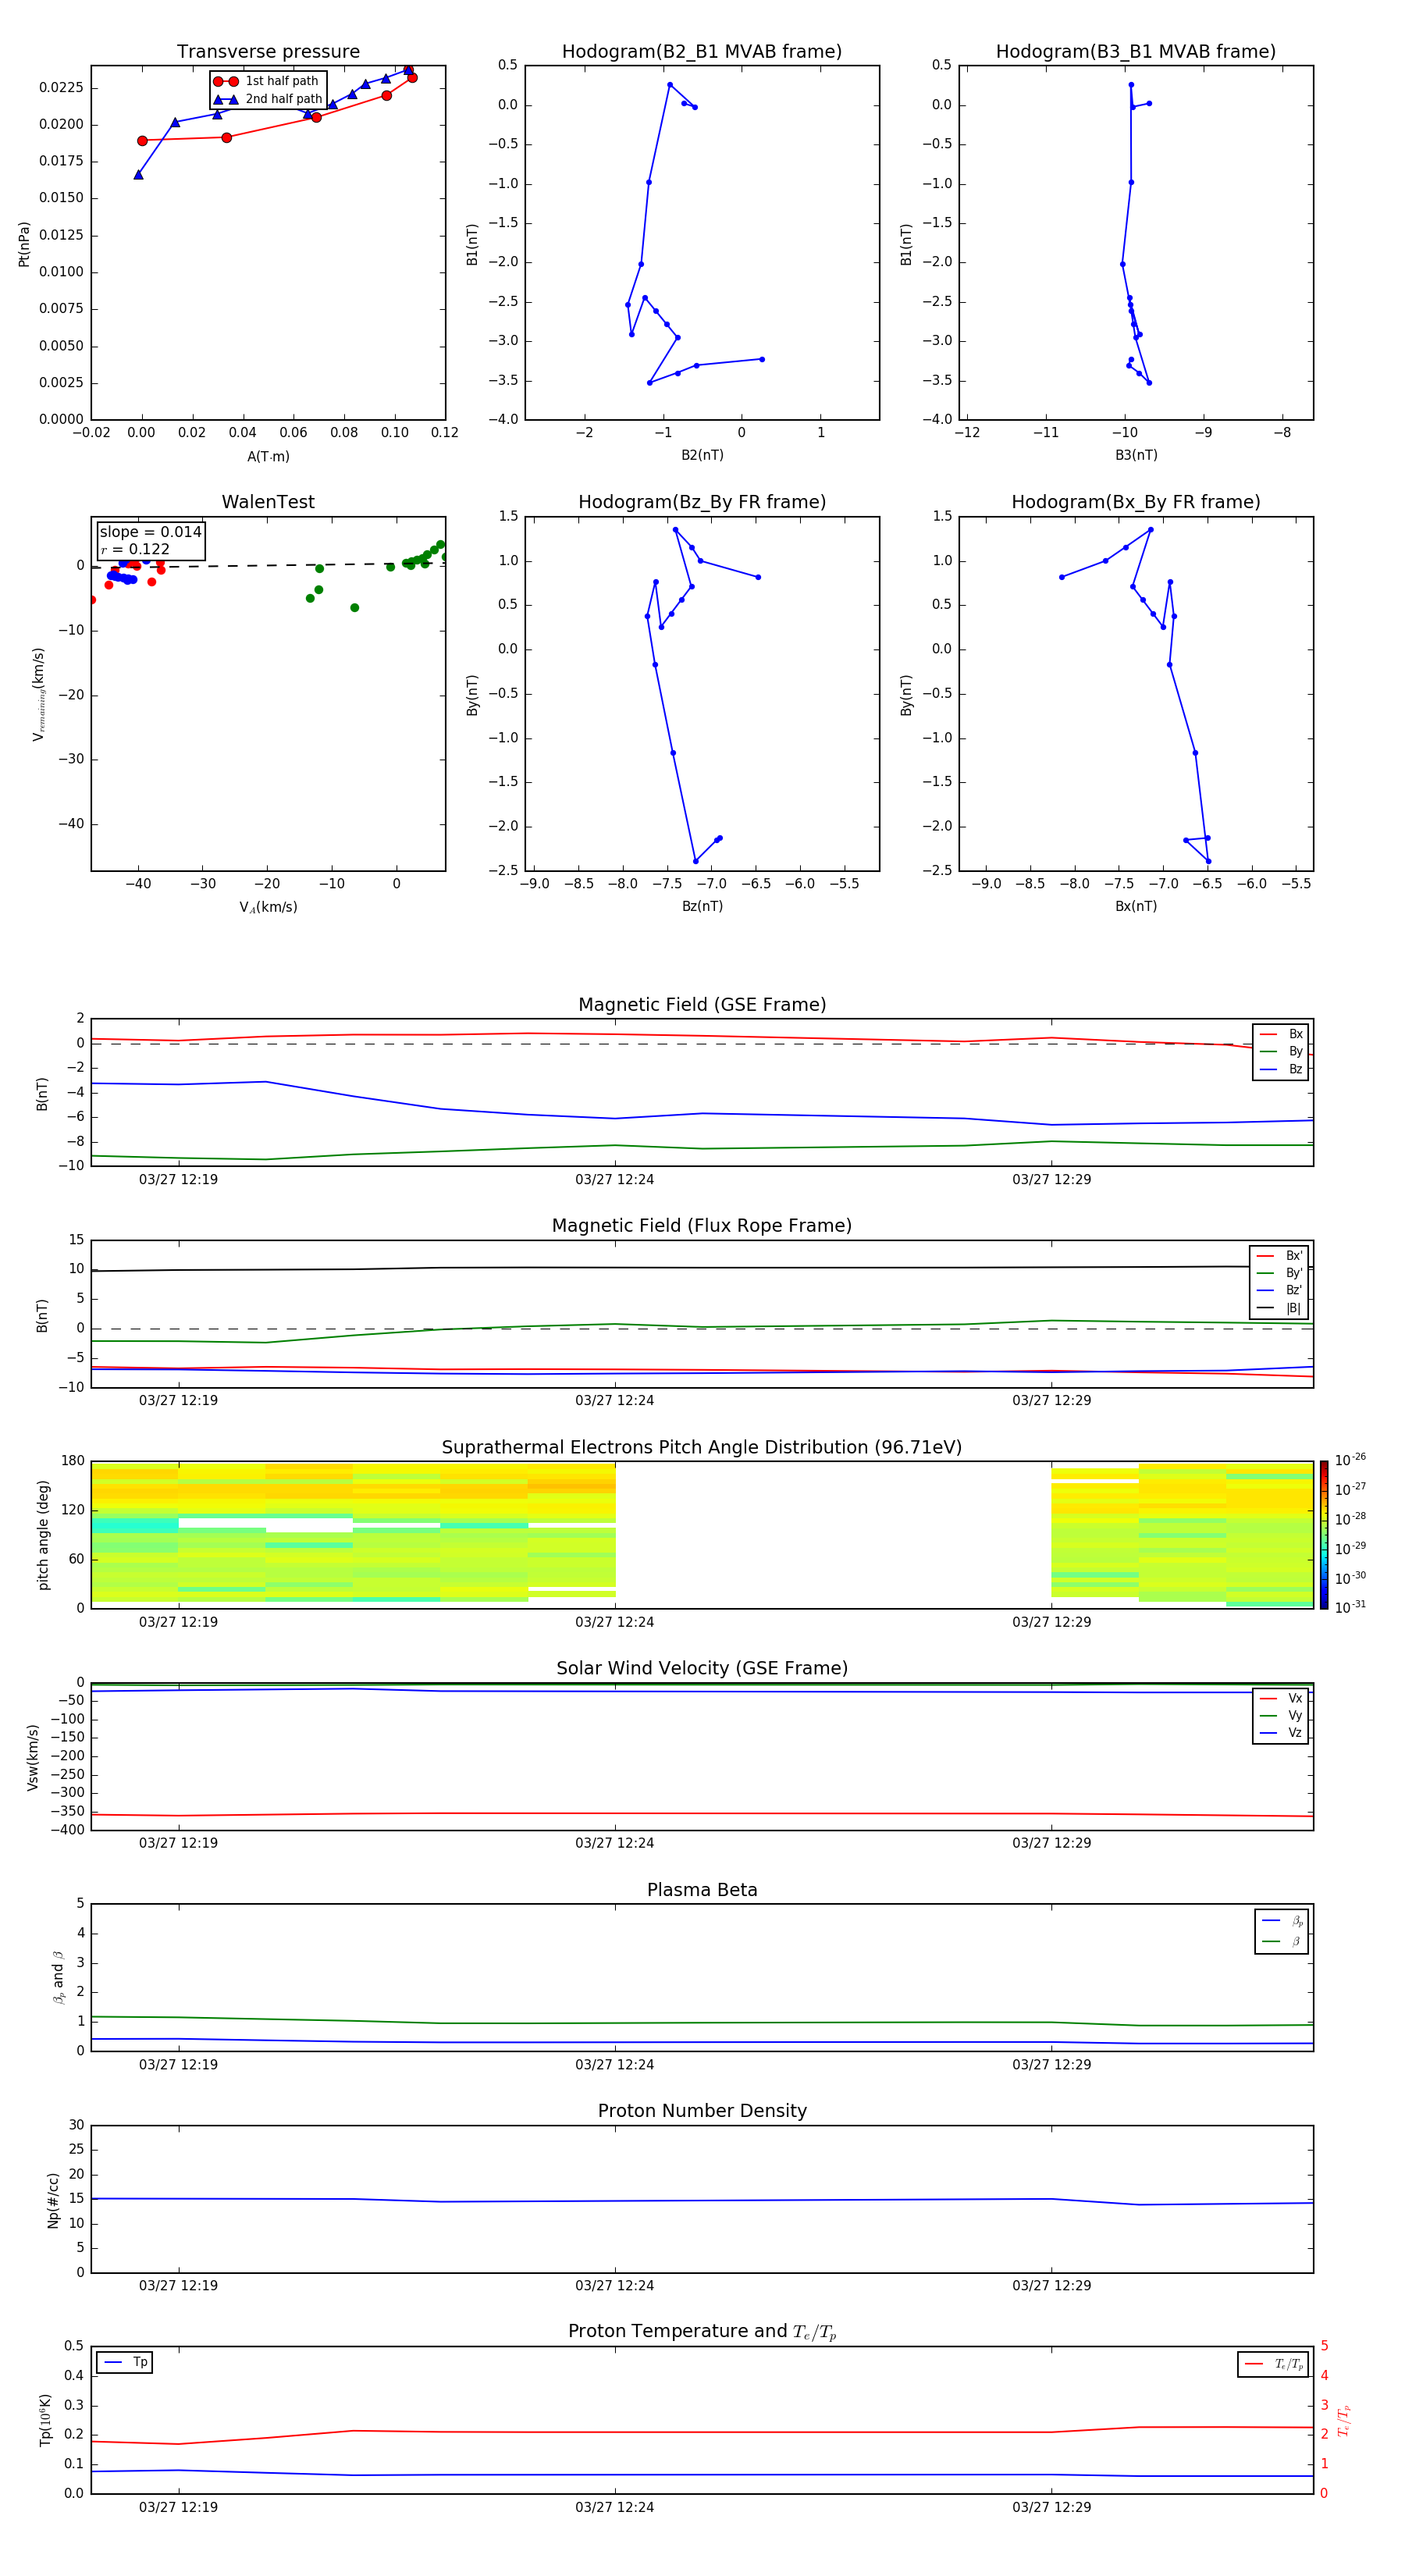1405x2576 pixels.
Task: Click '03/27 12:19' tick under GSE magnetic field
Action: click(178, 1180)
